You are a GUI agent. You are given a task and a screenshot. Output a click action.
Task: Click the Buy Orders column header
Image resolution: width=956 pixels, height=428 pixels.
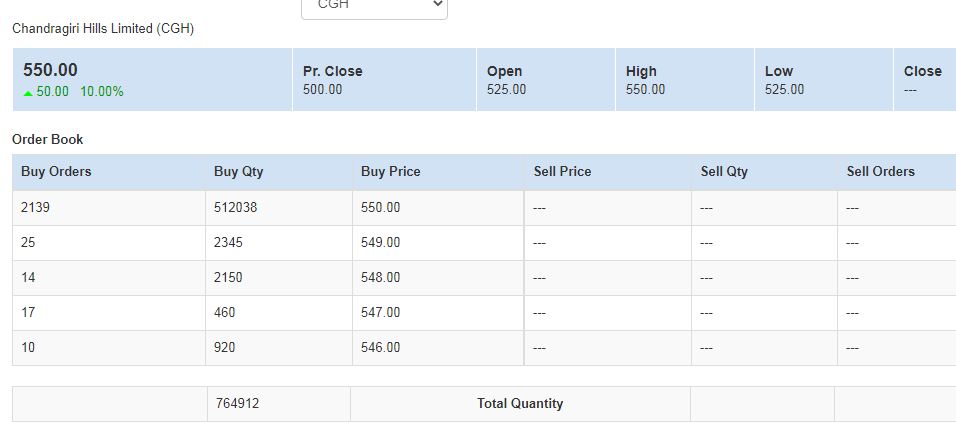coord(56,172)
